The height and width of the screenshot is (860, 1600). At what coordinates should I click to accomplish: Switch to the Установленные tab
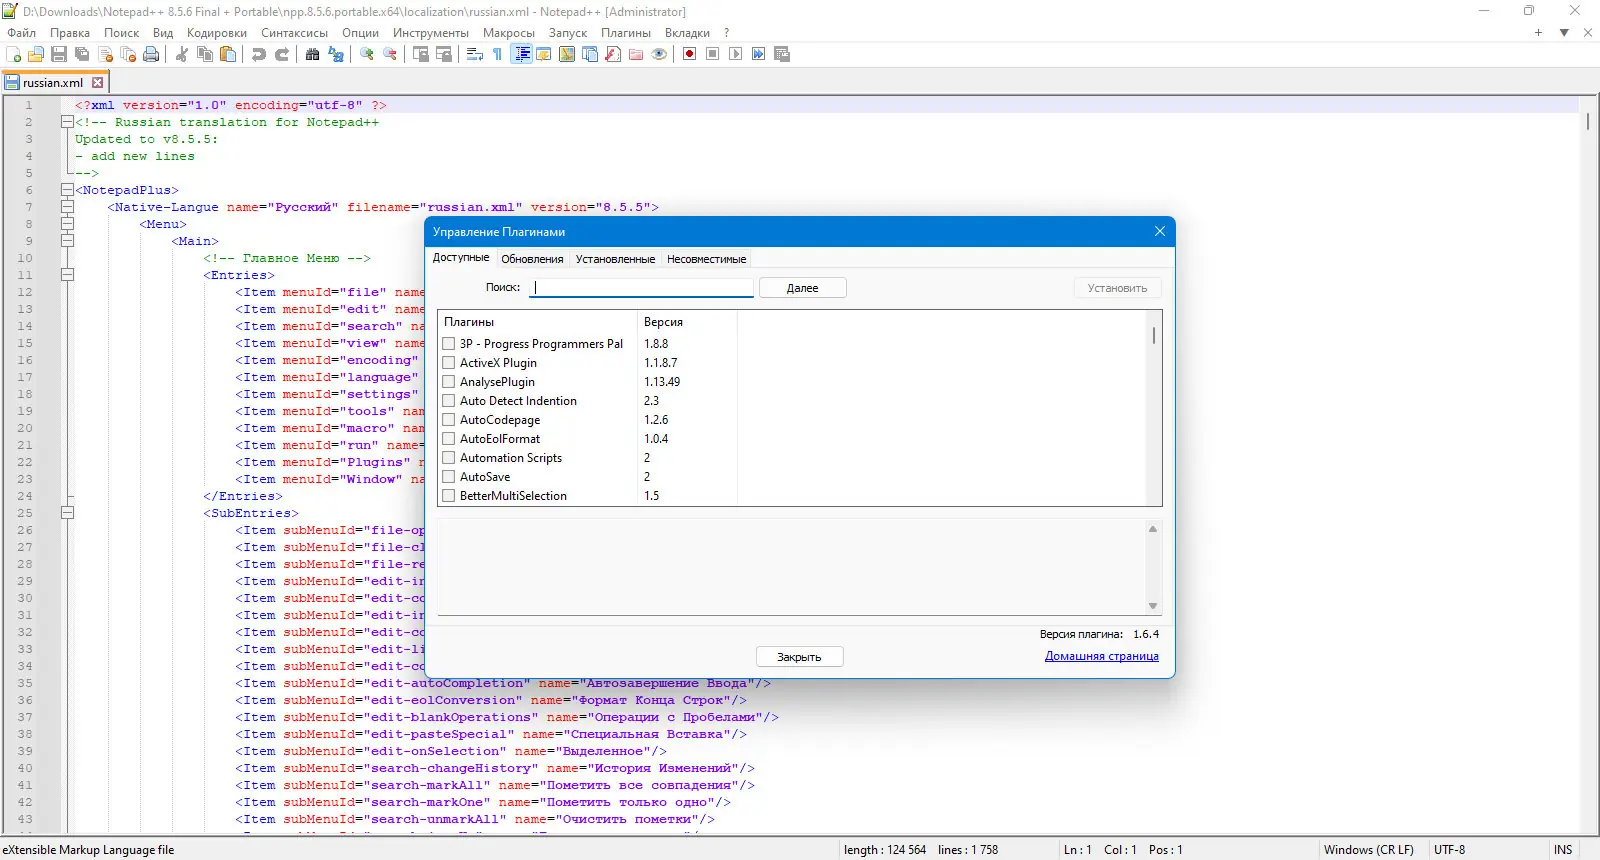(x=615, y=259)
